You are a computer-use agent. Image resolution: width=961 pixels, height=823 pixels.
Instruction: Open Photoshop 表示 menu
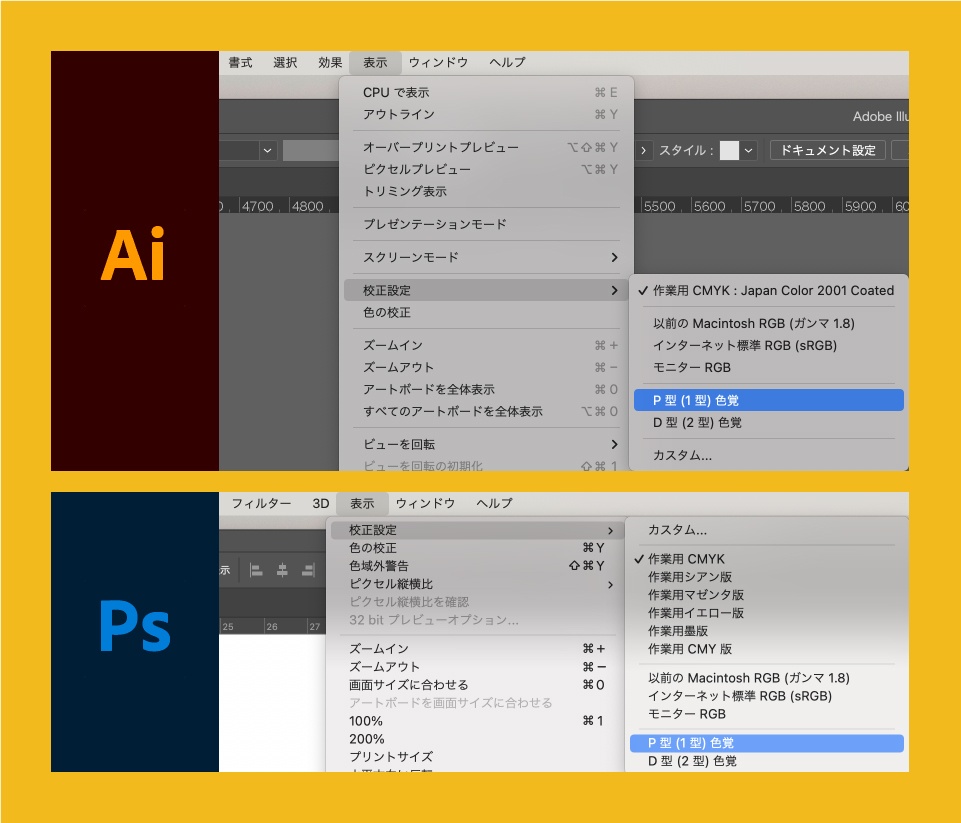tap(362, 504)
